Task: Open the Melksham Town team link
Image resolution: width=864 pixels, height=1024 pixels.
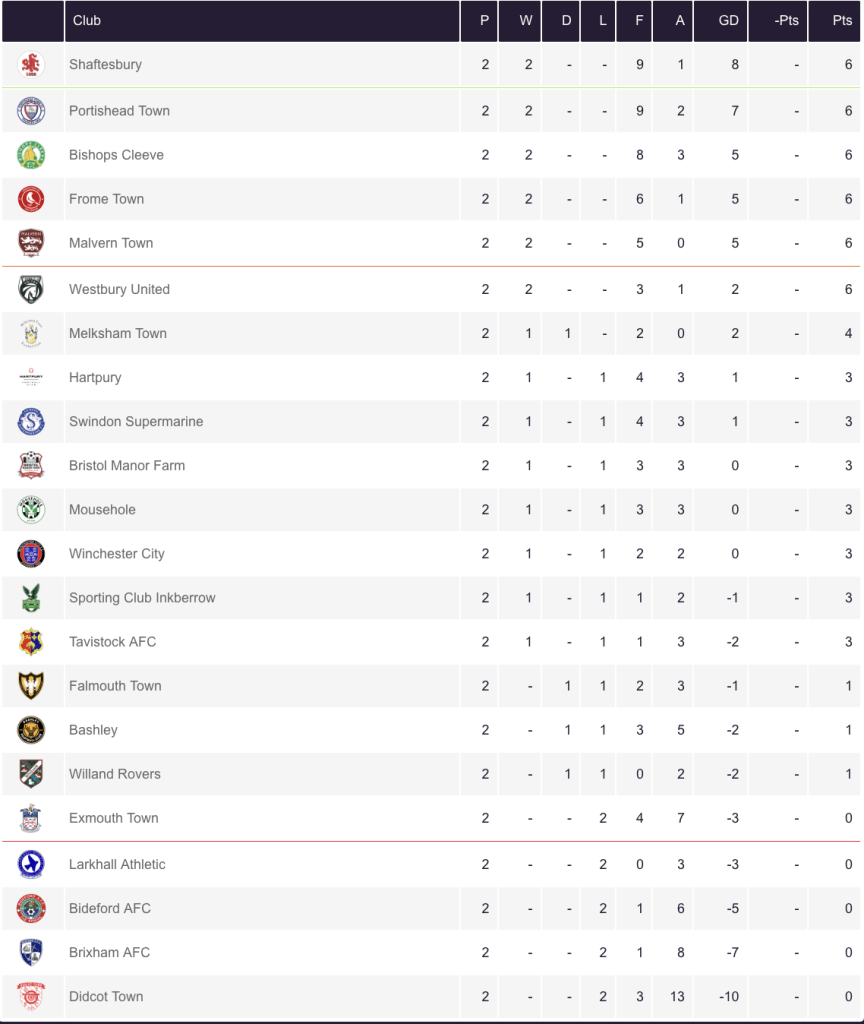Action: (118, 333)
